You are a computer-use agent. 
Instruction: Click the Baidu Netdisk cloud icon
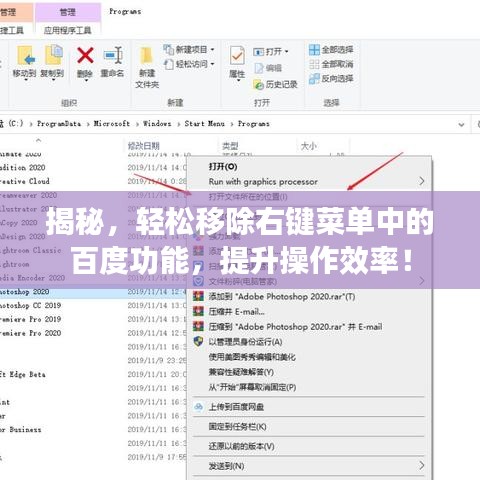(x=199, y=407)
